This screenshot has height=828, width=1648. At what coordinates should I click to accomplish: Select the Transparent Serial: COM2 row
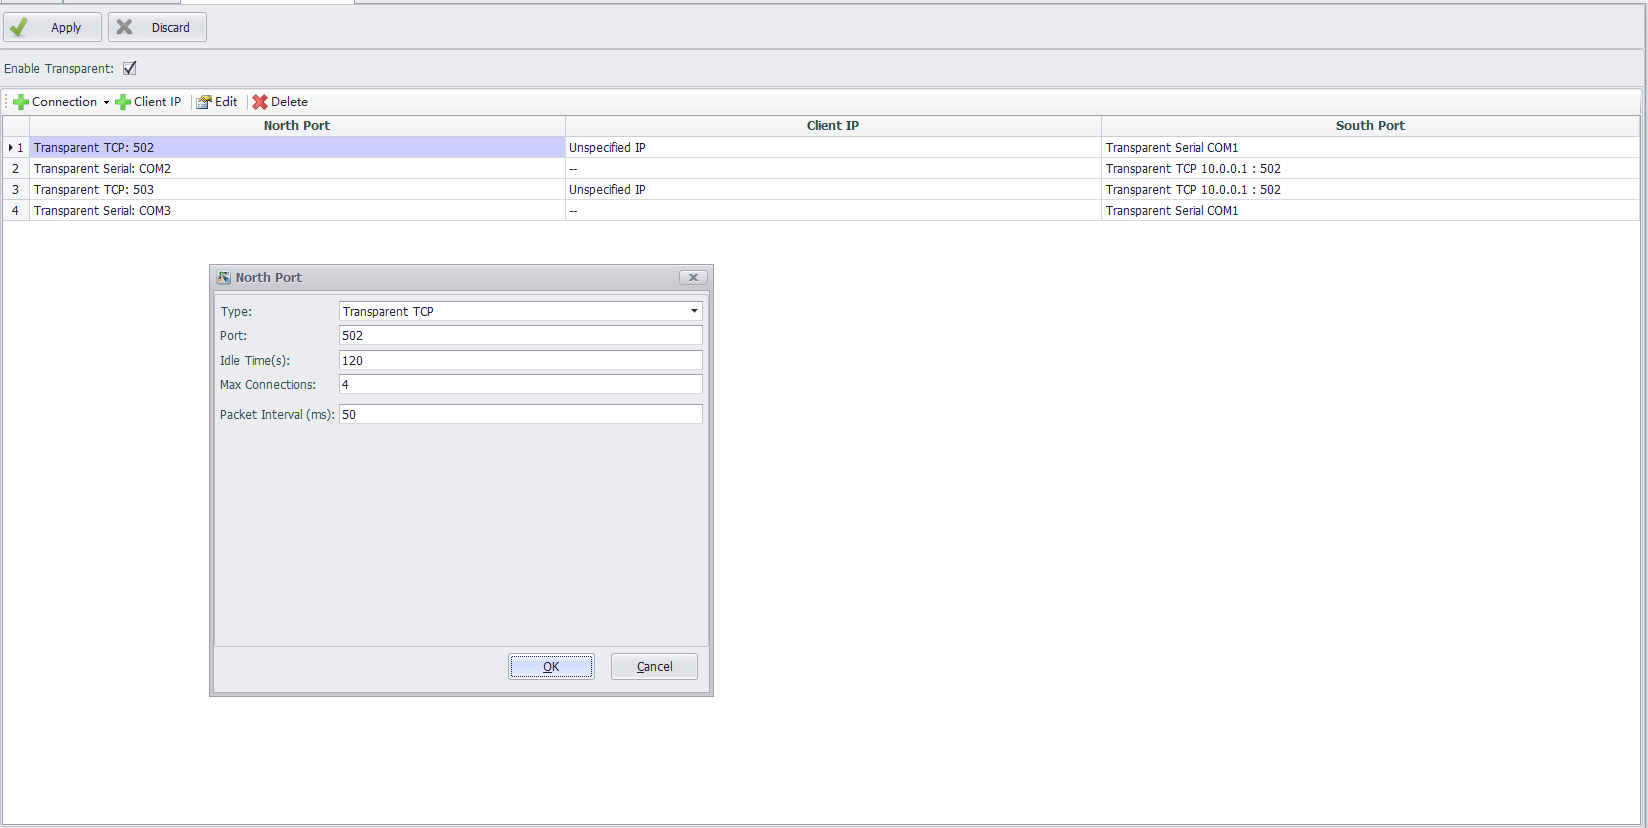click(x=297, y=169)
